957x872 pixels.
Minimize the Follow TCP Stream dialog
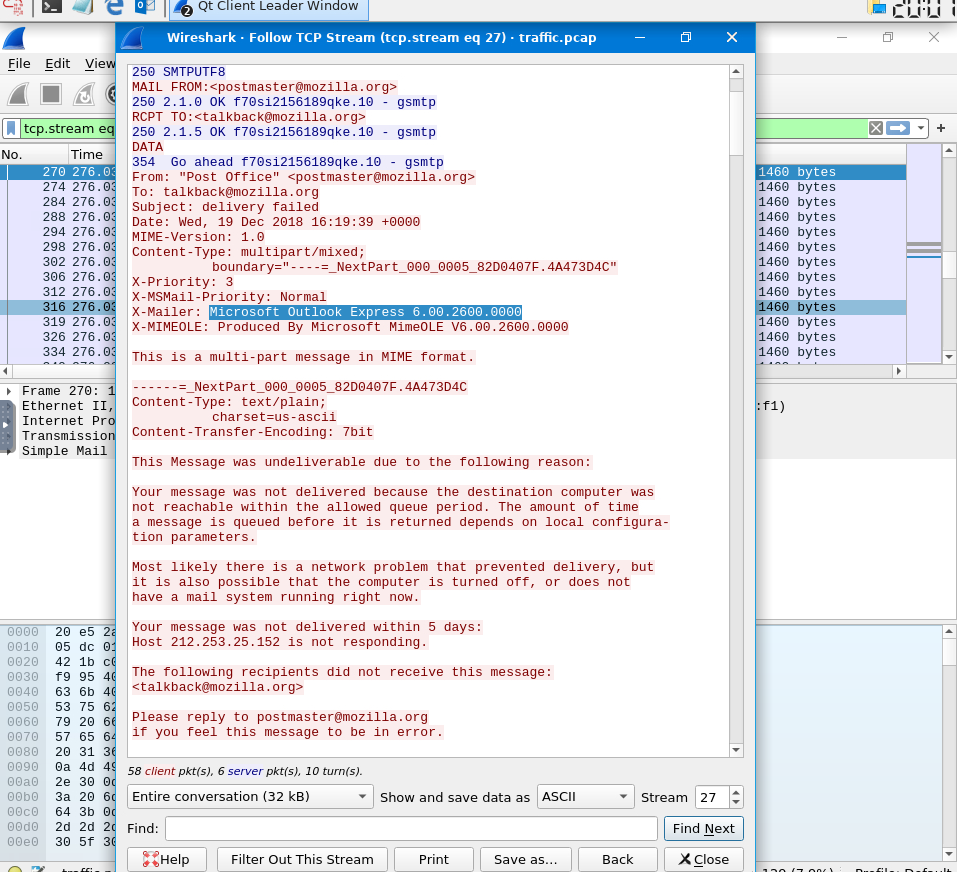[x=640, y=37]
